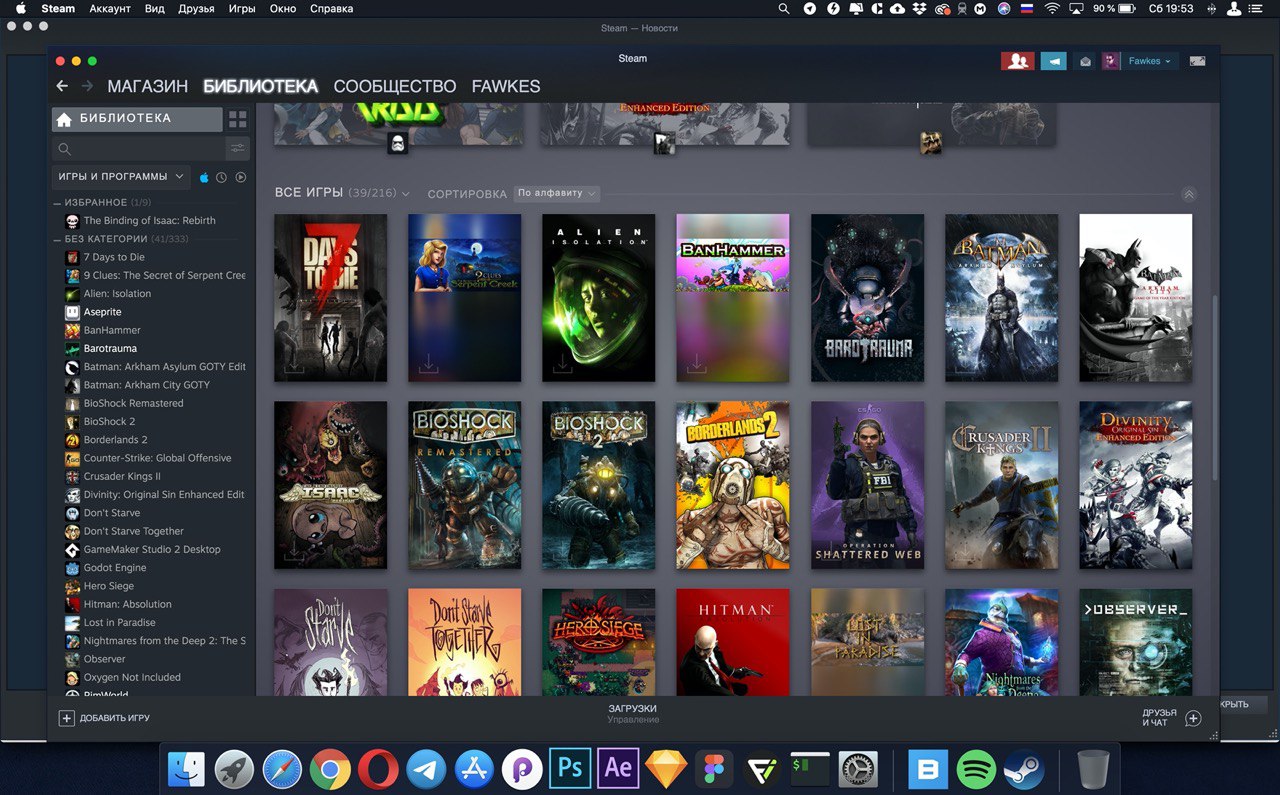Open Opera browser from the Dock

tap(378, 769)
